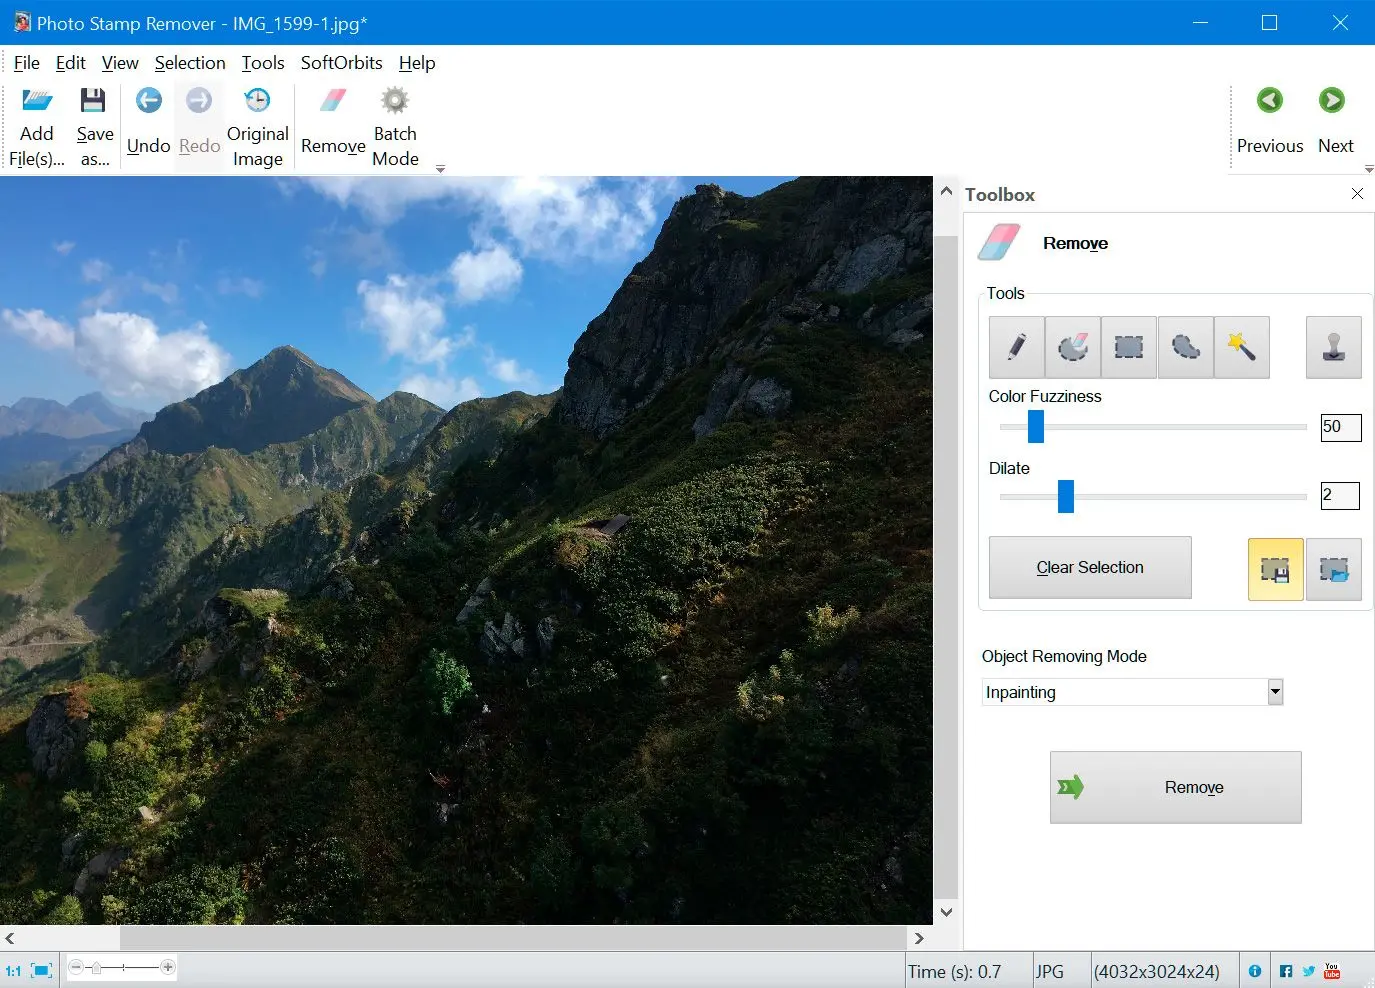Click the Color Fuzziness slider handle
Screen dimensions: 1375x988
pyautogui.click(x=1036, y=426)
